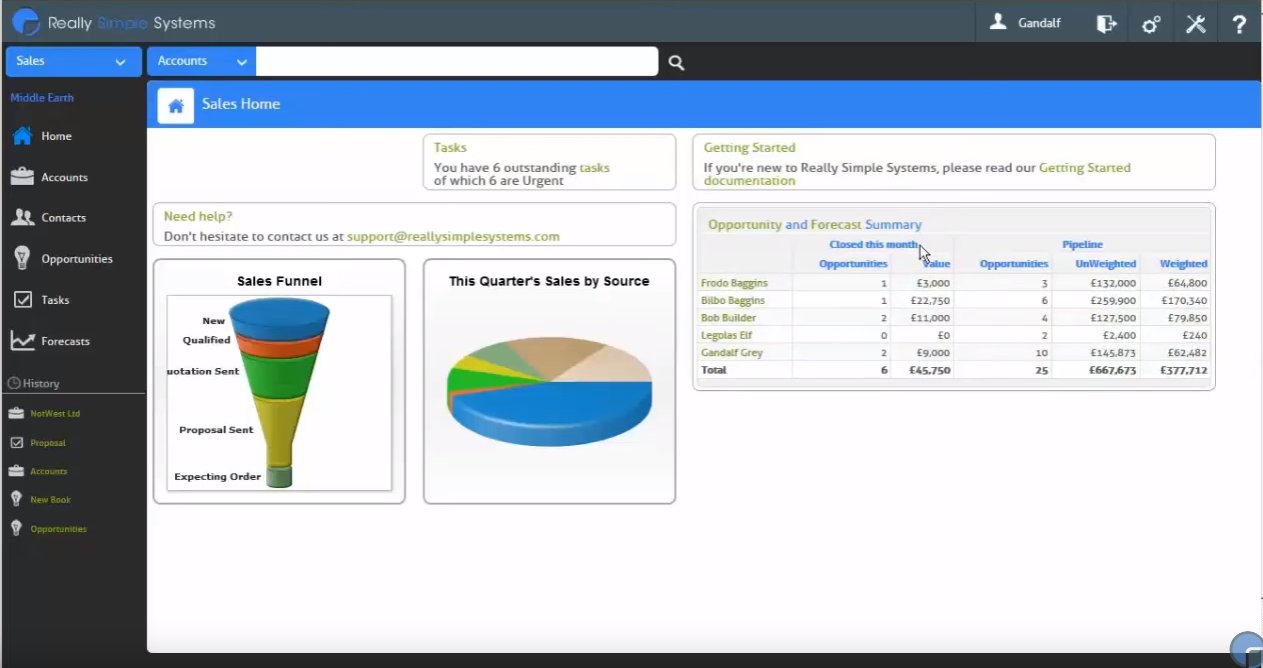This screenshot has height=668, width=1263.
Task: Expand the Accounts search scope dropdown
Action: pos(202,61)
